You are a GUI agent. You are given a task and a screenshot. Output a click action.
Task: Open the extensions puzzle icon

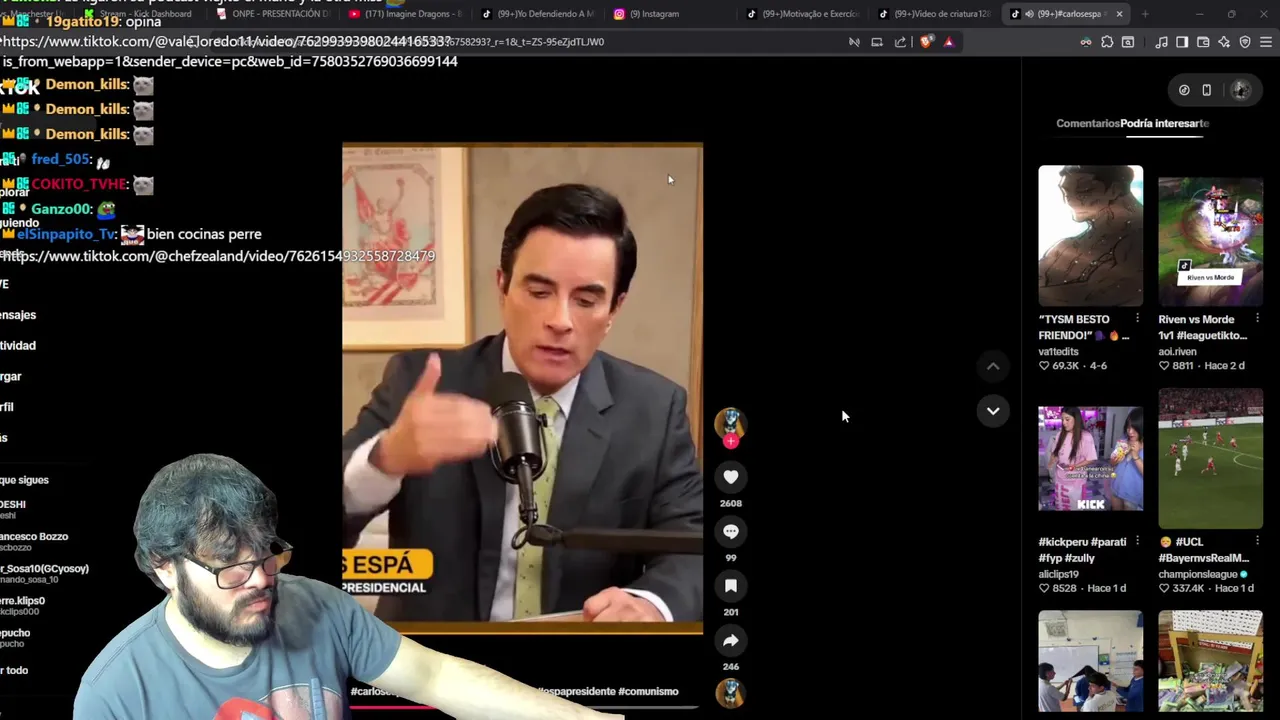[1107, 42]
